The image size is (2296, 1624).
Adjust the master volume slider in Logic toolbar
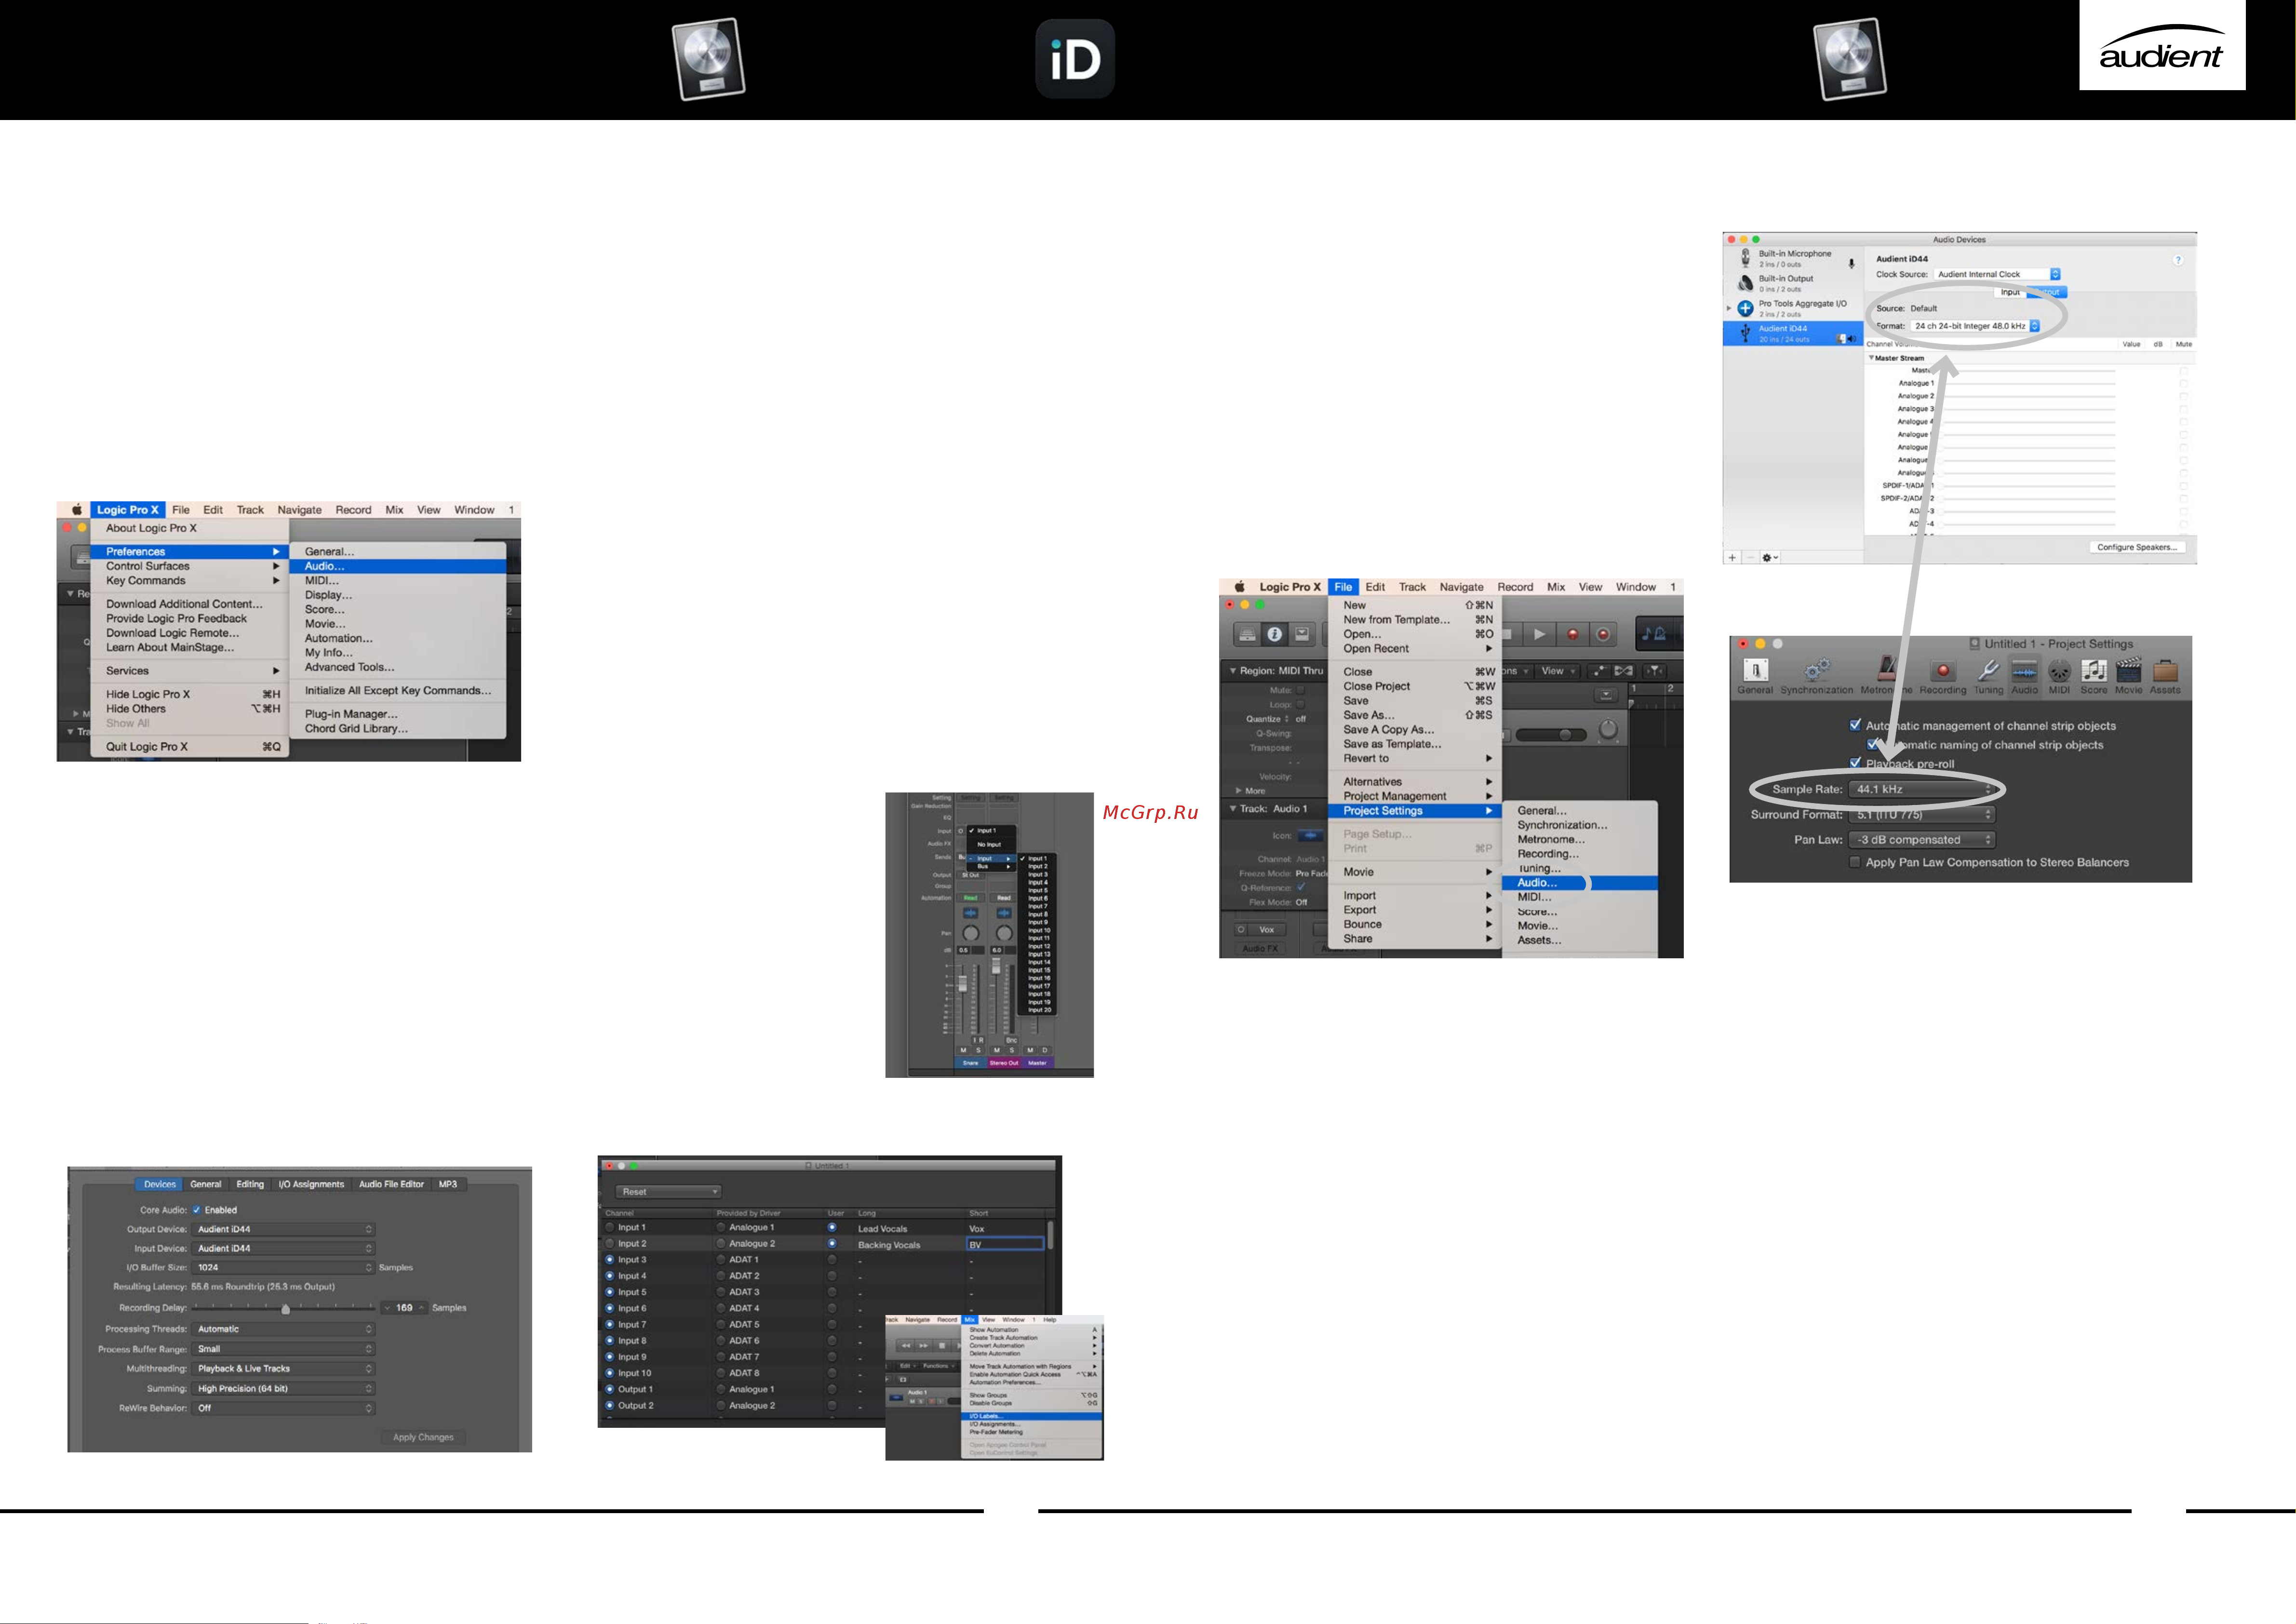1551,735
